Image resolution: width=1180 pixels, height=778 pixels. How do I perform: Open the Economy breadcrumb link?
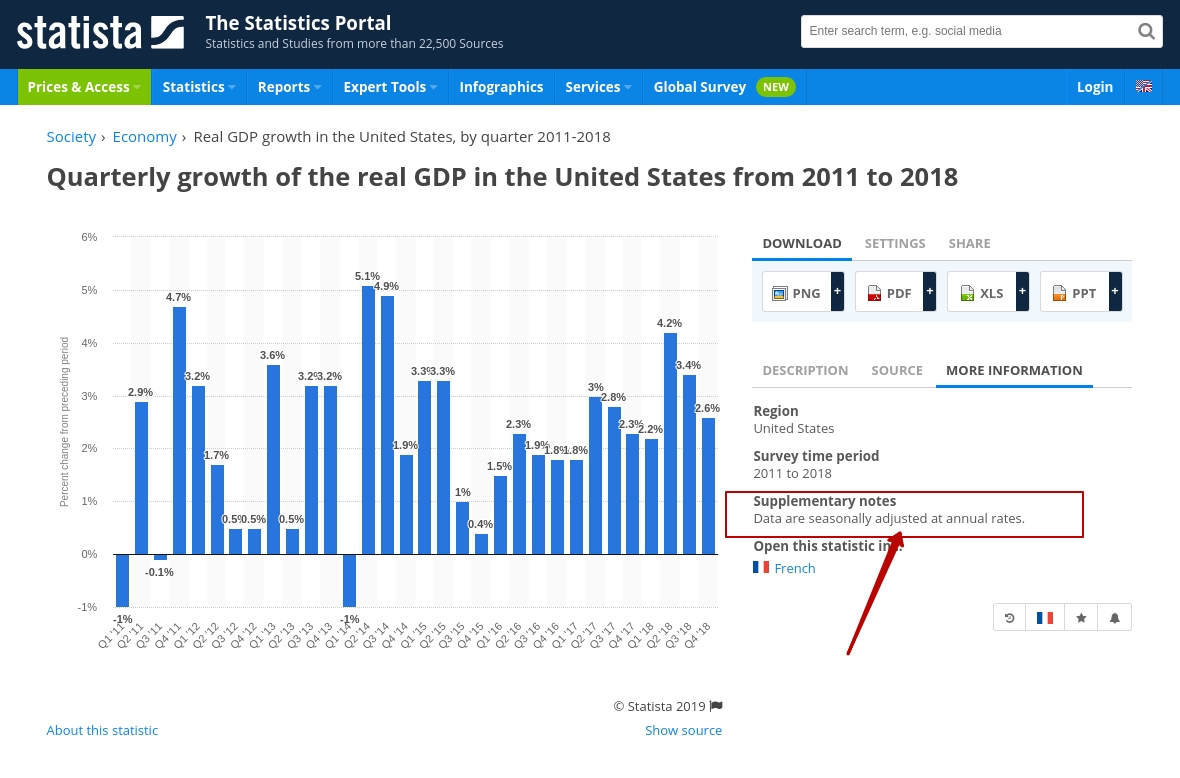144,136
